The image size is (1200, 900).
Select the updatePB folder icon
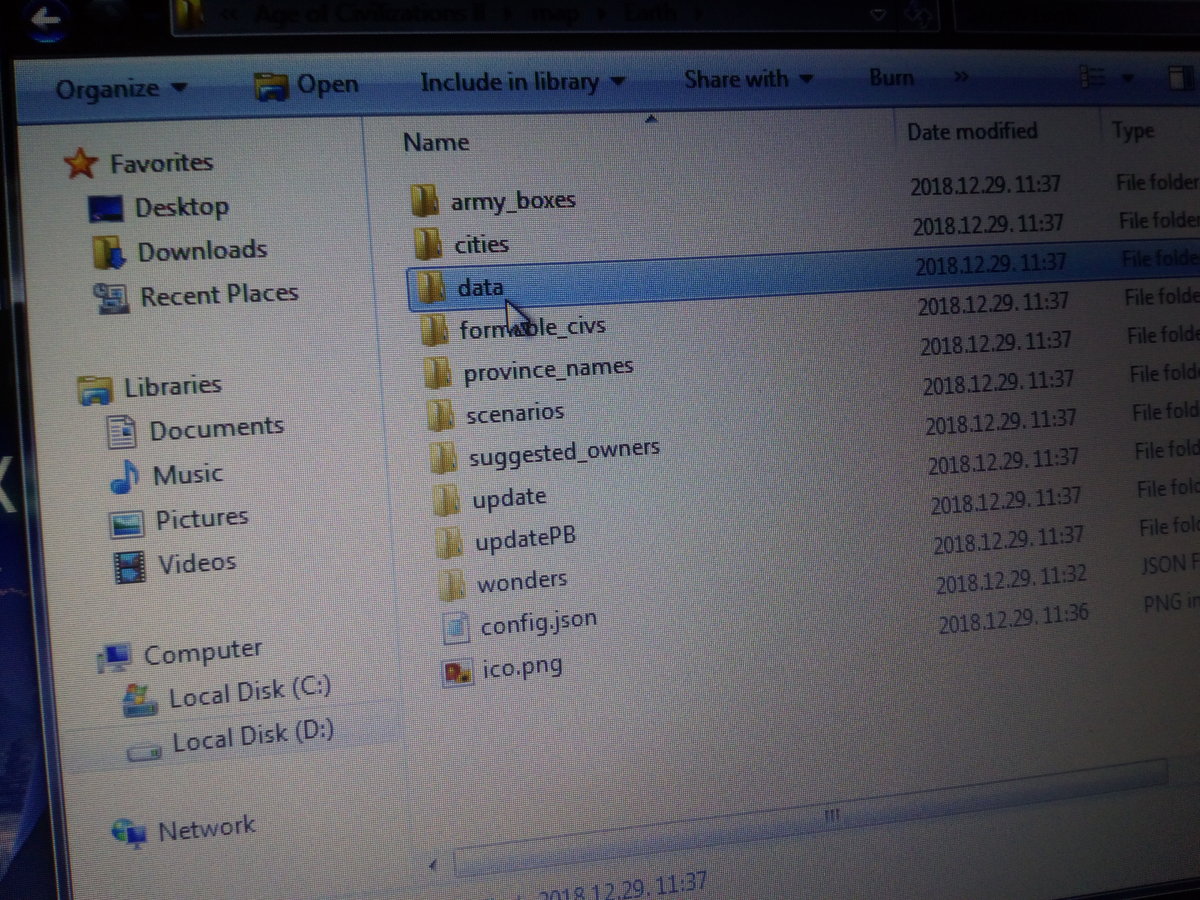(x=450, y=541)
